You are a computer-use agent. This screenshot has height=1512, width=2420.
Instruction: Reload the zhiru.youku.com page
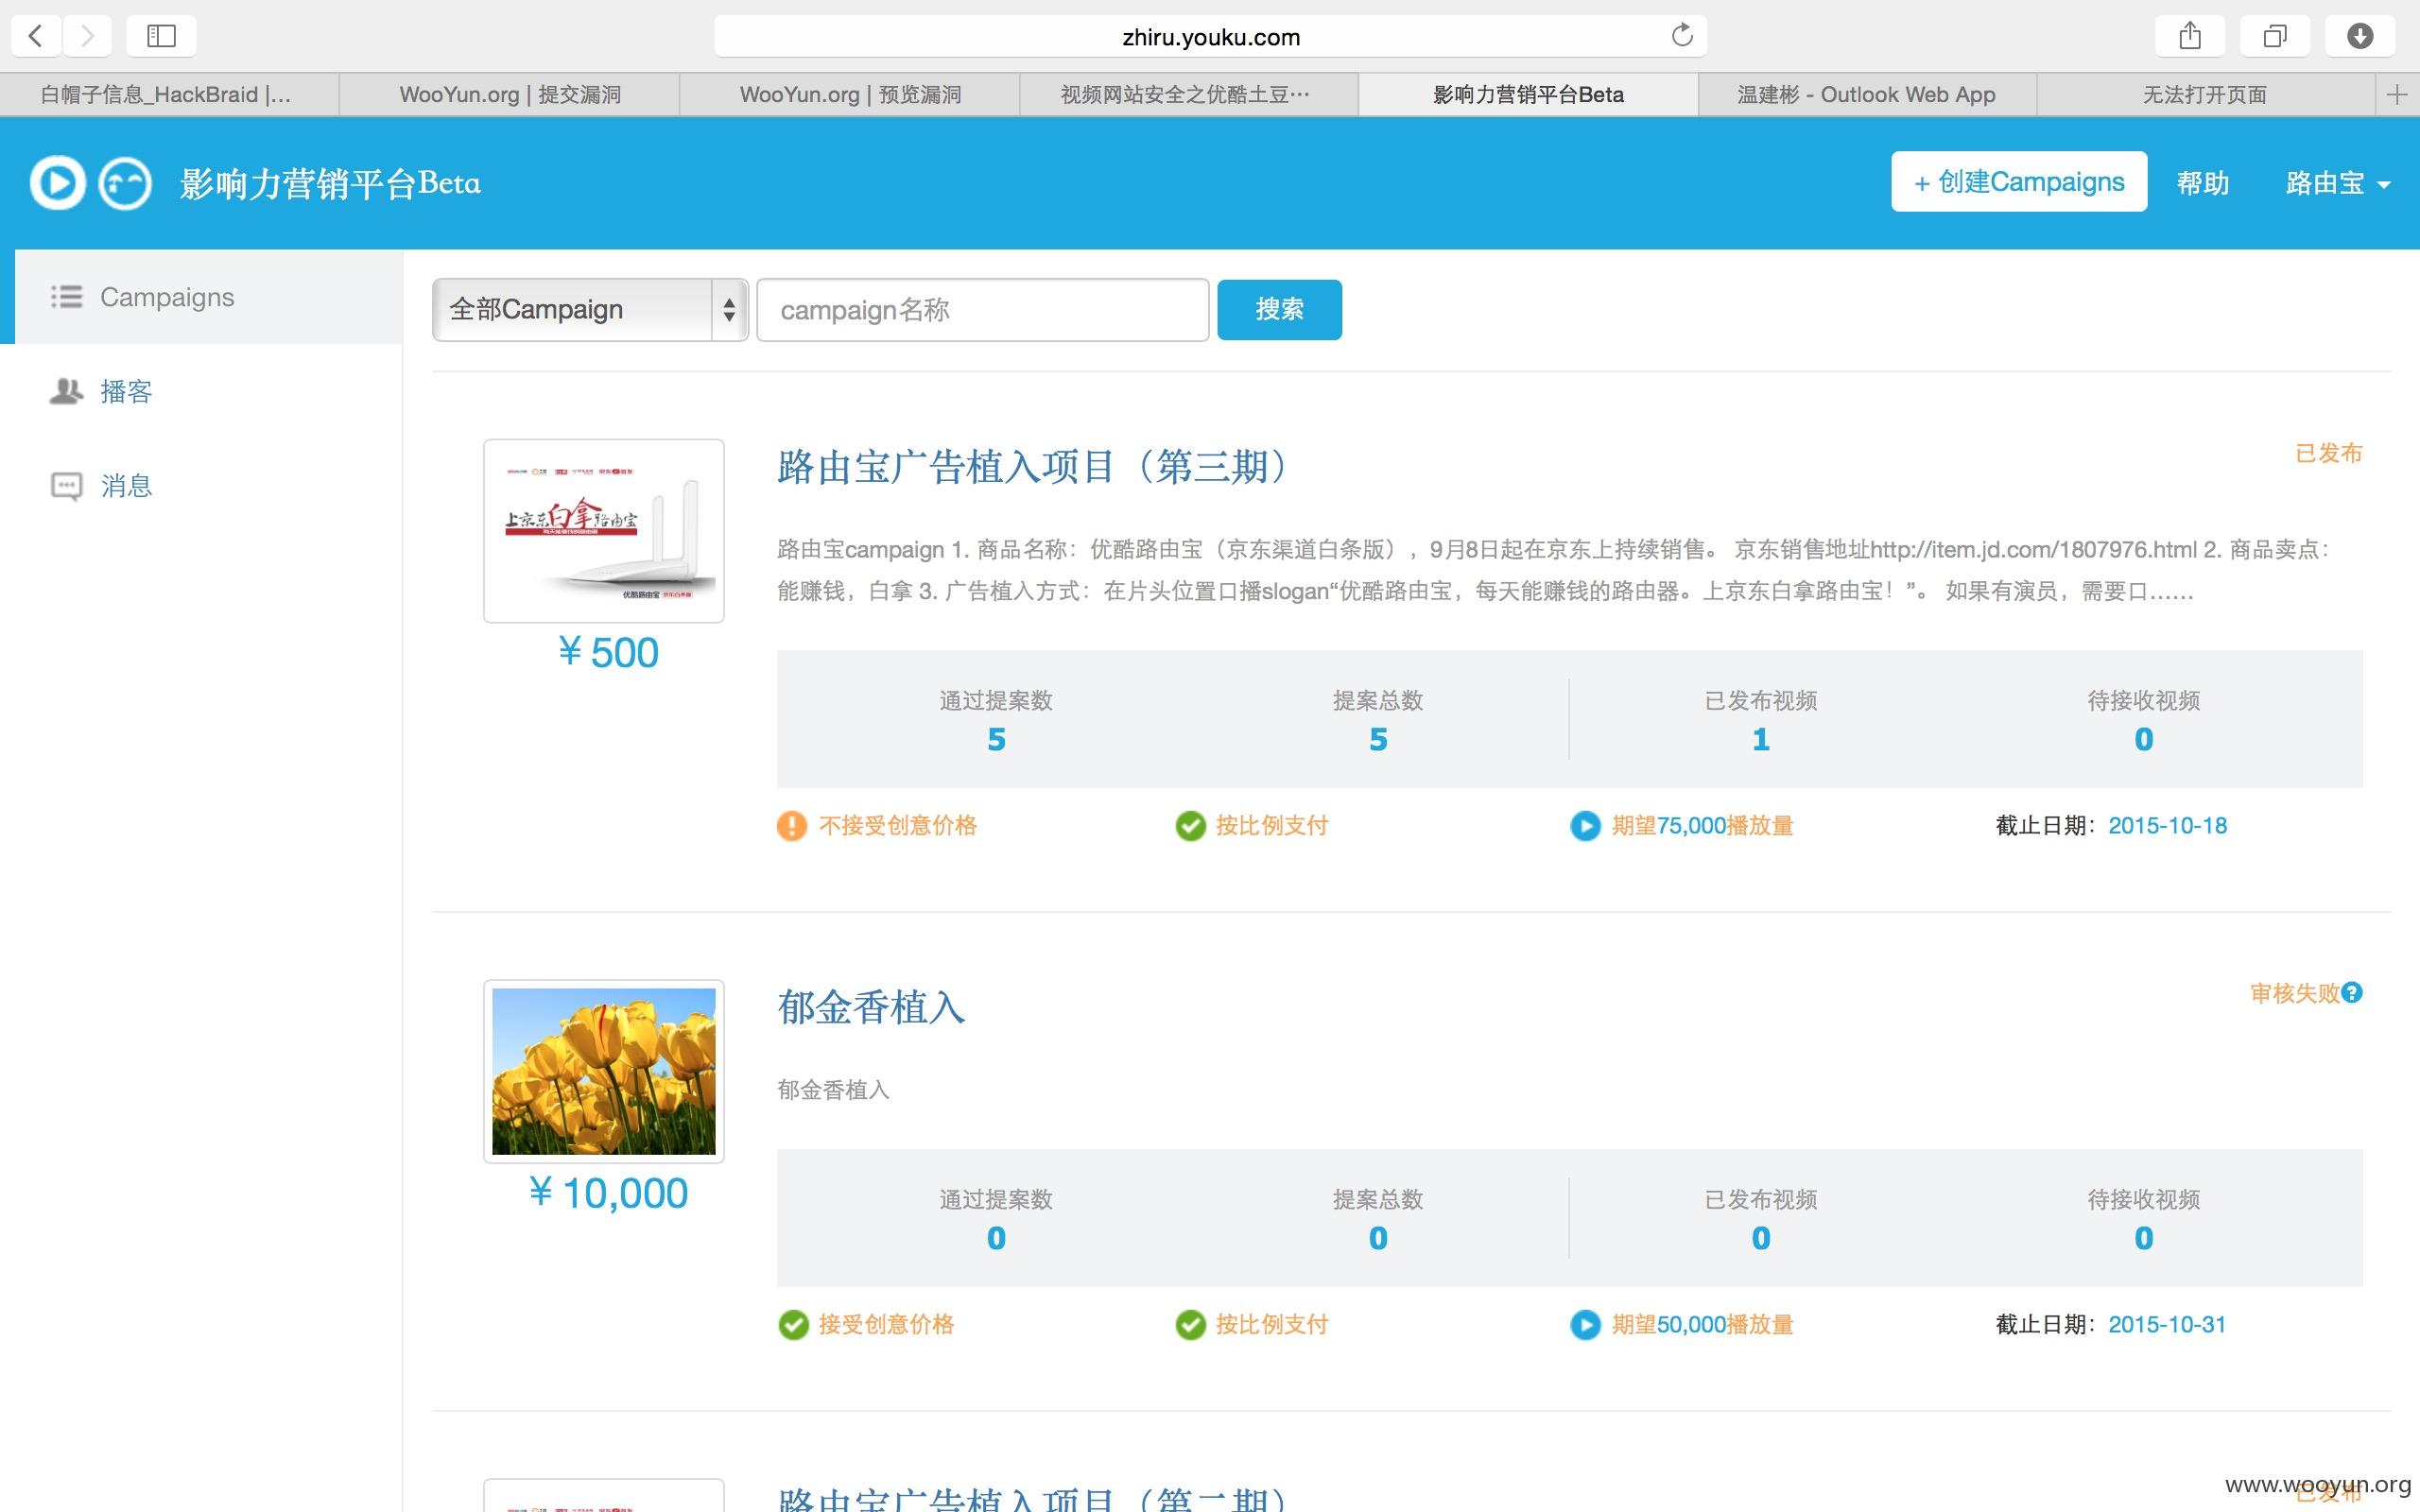point(1682,36)
